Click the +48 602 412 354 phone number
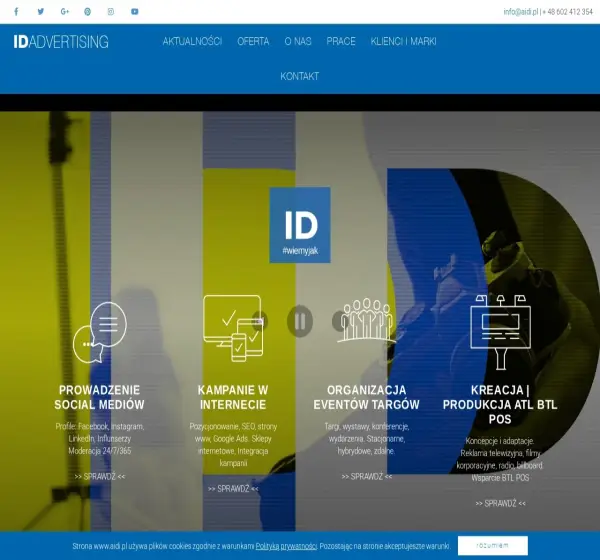 click(568, 12)
